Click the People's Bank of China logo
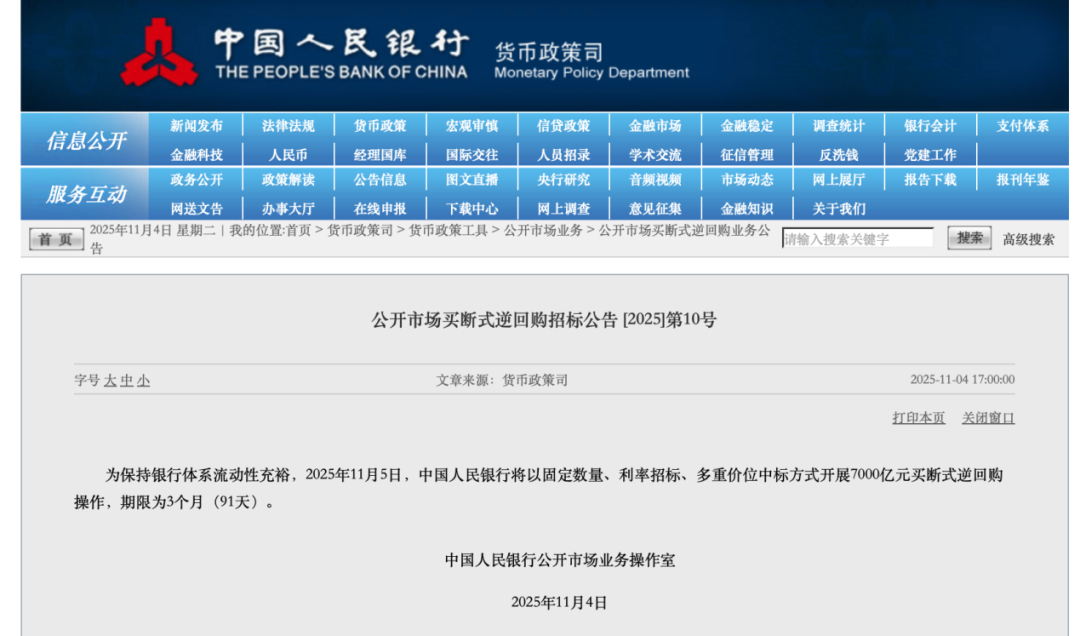Viewport: 1080px width, 636px height. point(160,53)
